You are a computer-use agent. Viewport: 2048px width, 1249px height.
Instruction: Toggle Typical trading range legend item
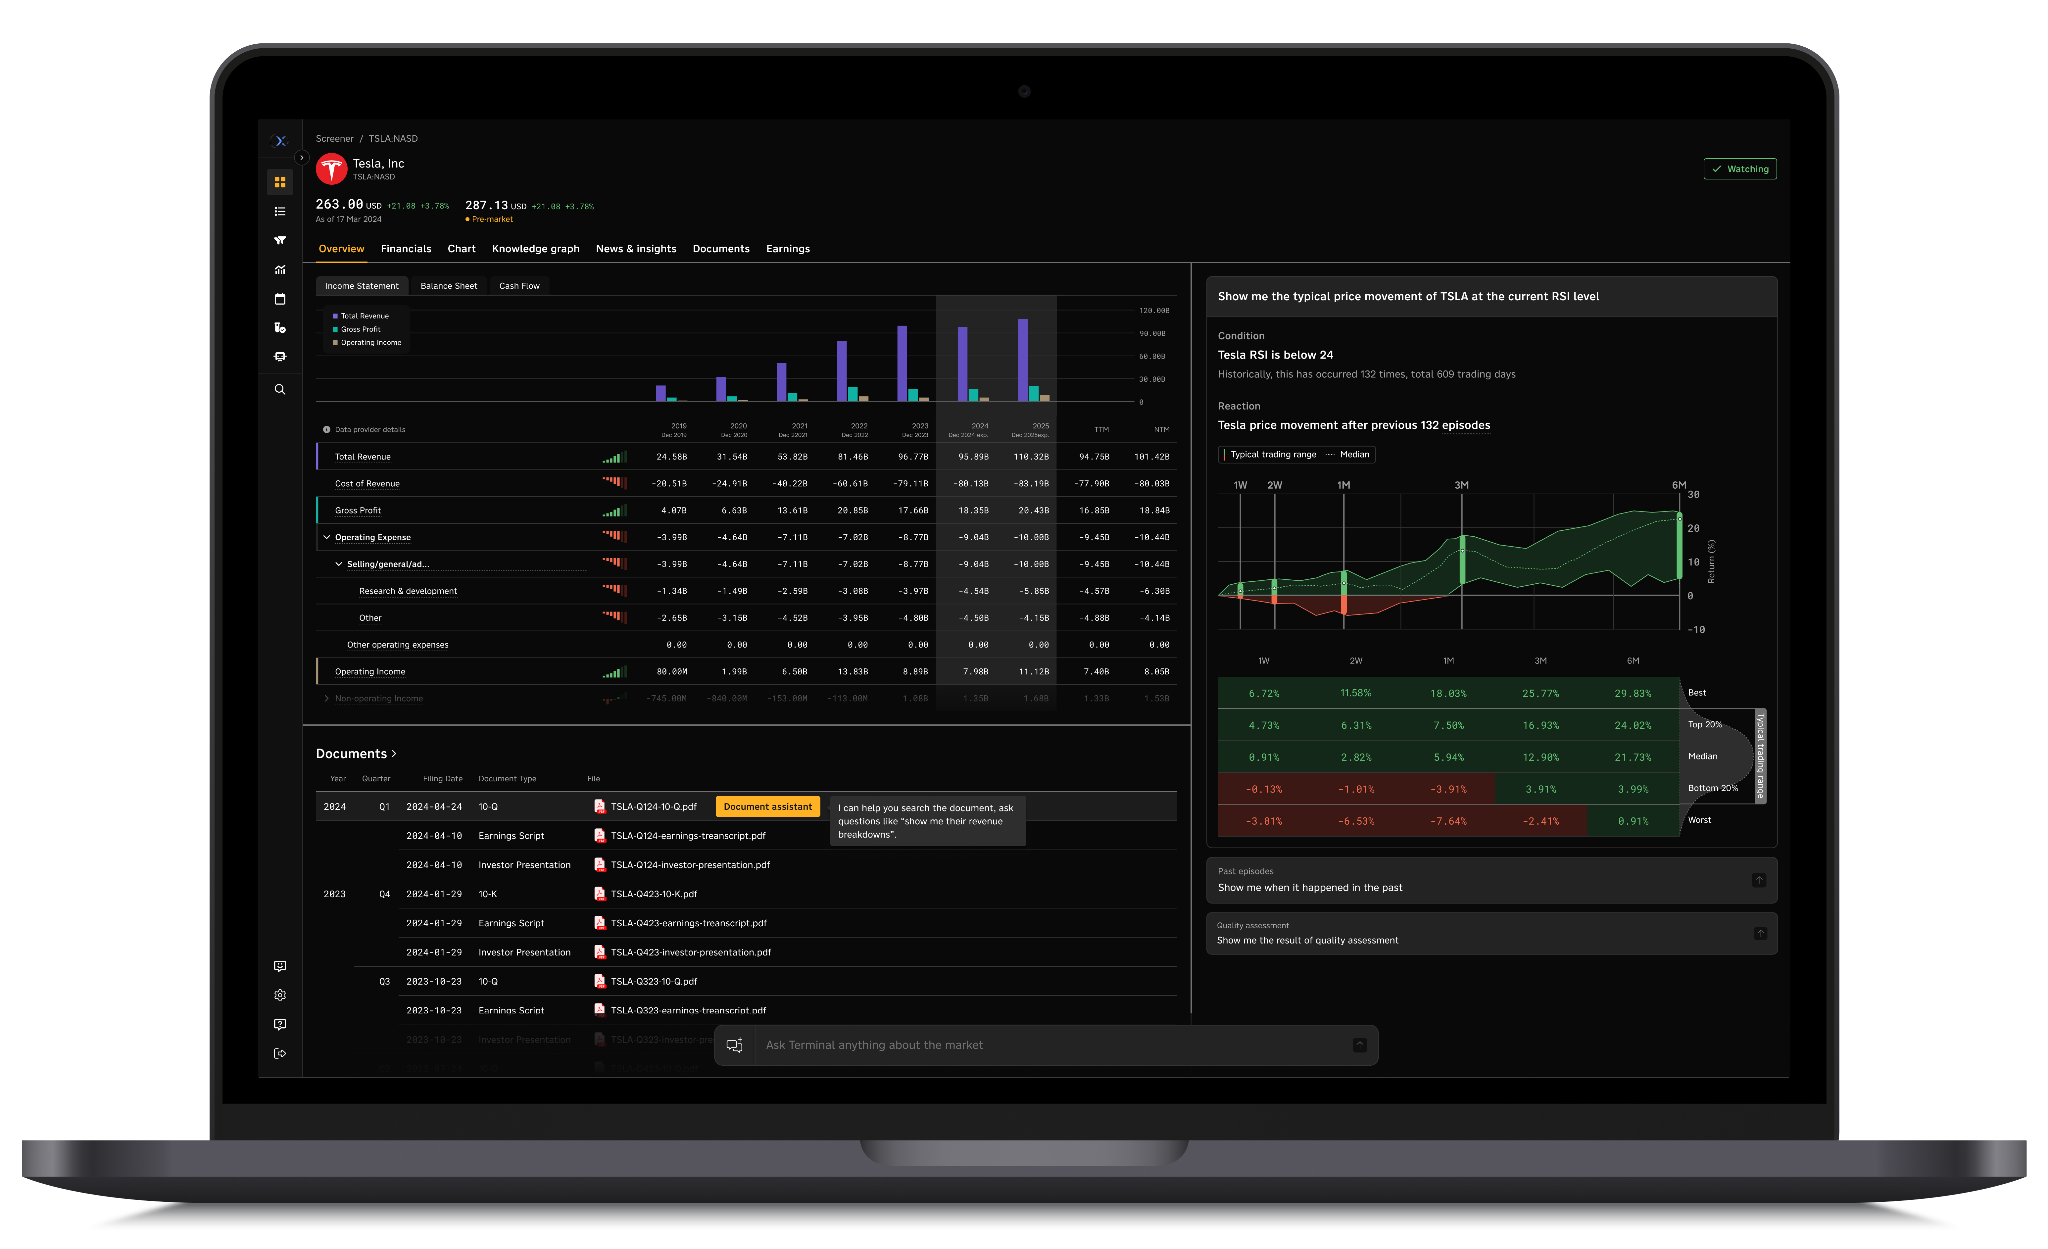click(x=1270, y=455)
